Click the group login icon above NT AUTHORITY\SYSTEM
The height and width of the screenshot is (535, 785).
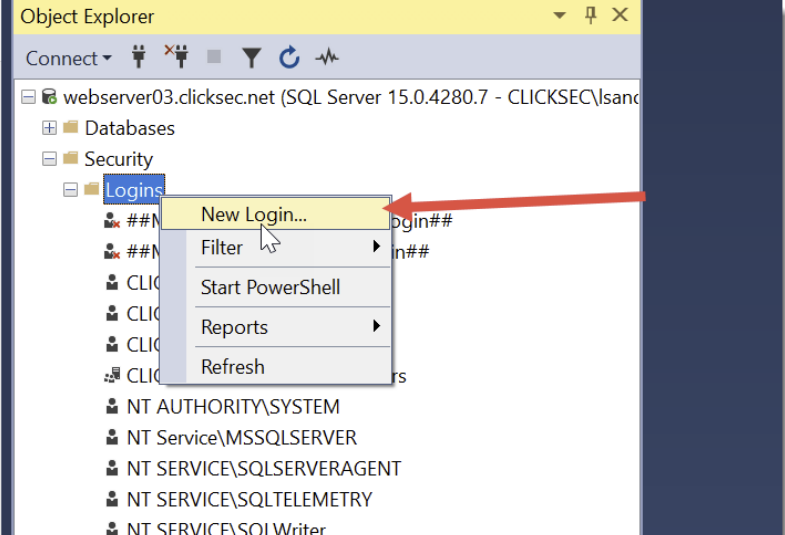112,375
